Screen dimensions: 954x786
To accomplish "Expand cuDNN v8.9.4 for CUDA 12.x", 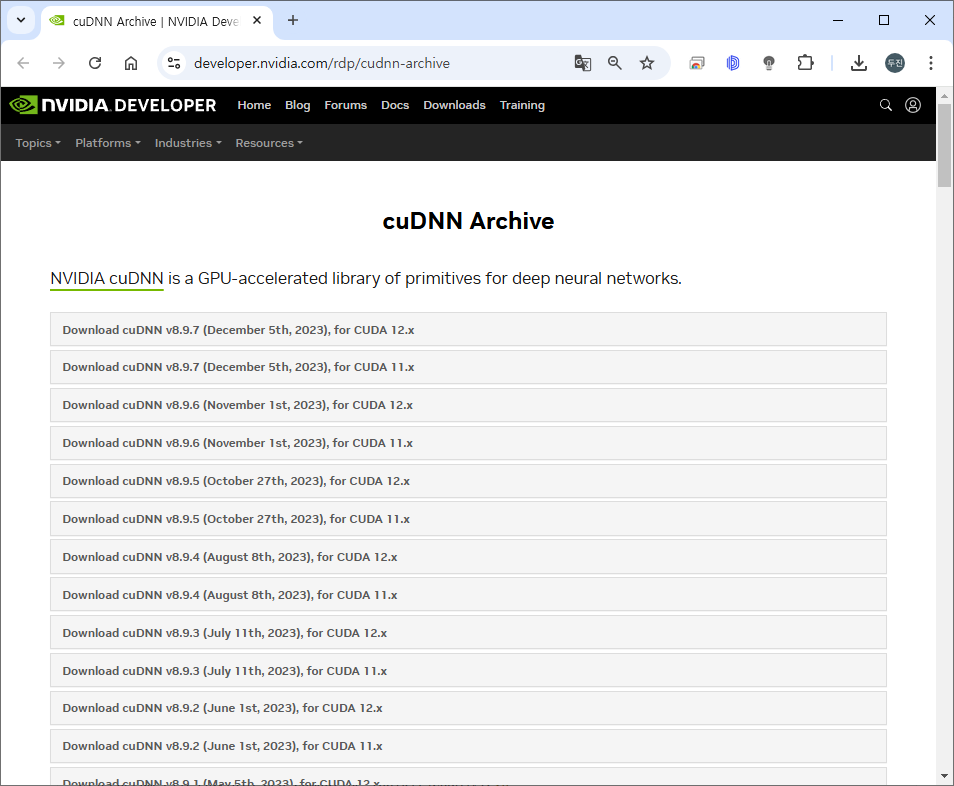I will click(x=468, y=557).
